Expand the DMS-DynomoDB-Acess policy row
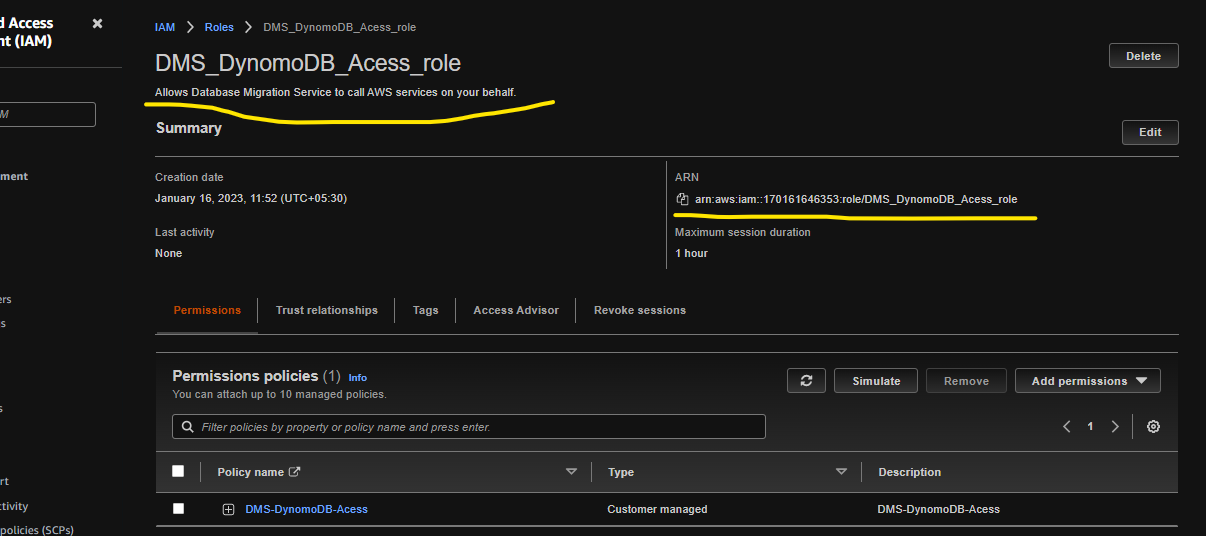 point(228,509)
